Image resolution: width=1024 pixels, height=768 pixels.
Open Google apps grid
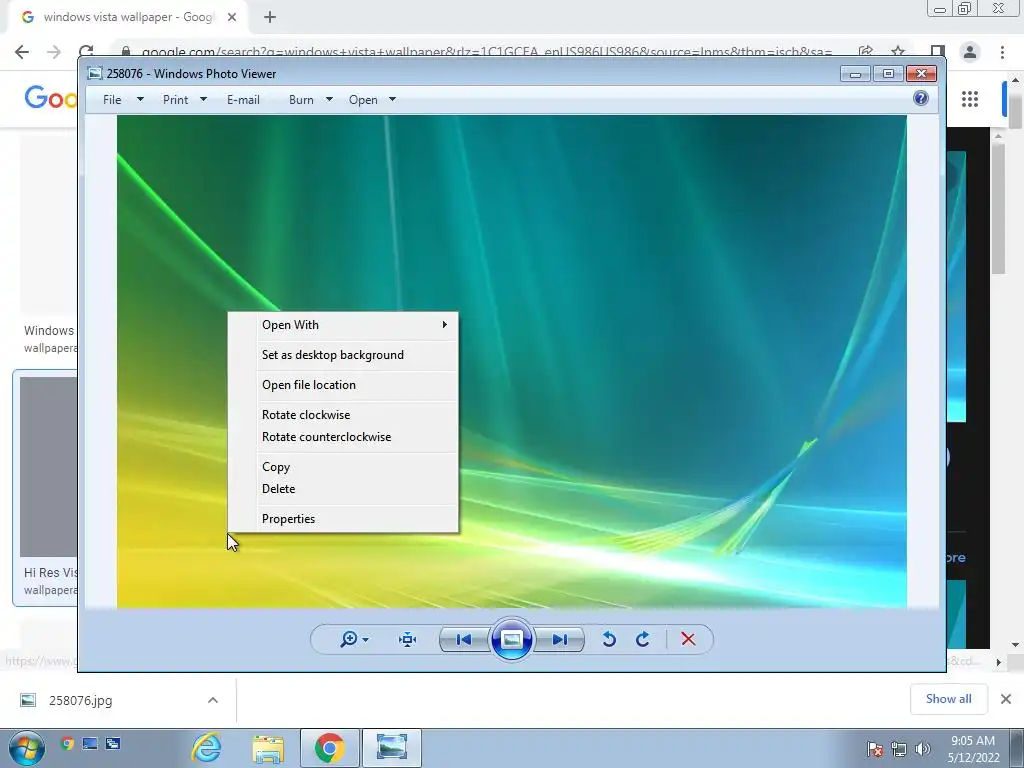point(970,99)
